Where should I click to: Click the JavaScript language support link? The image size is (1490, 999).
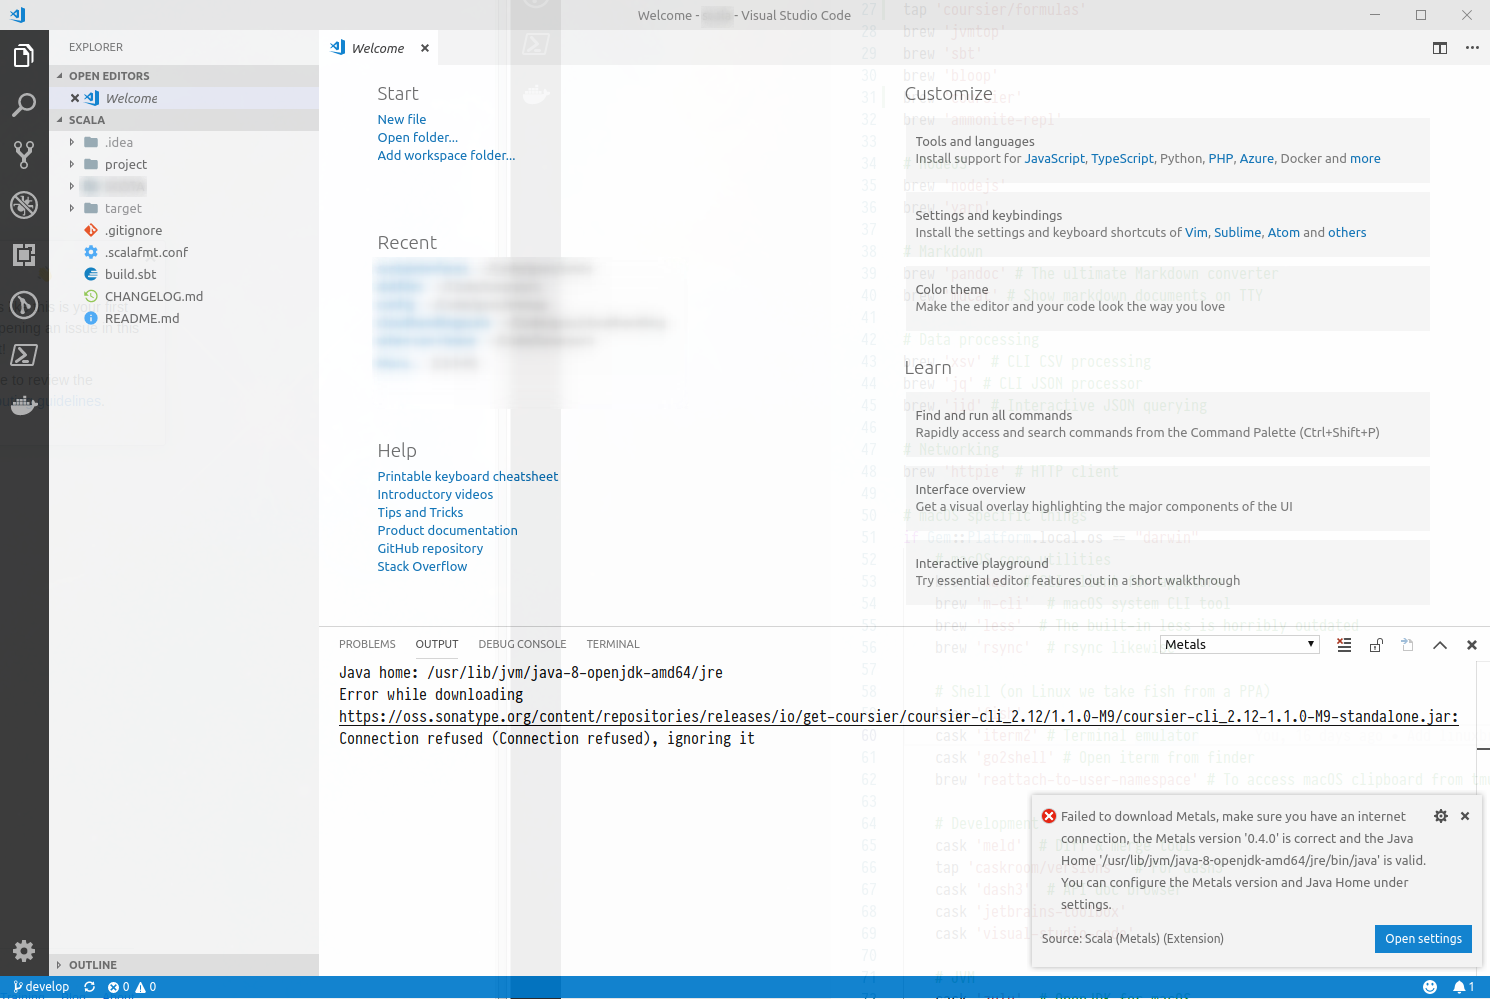coord(1054,158)
